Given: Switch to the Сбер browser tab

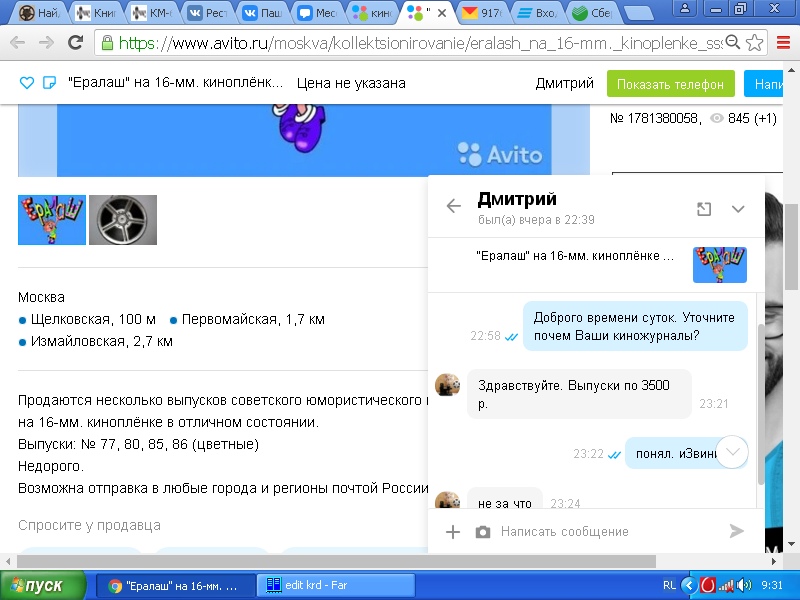Looking at the screenshot, I should (x=592, y=13).
